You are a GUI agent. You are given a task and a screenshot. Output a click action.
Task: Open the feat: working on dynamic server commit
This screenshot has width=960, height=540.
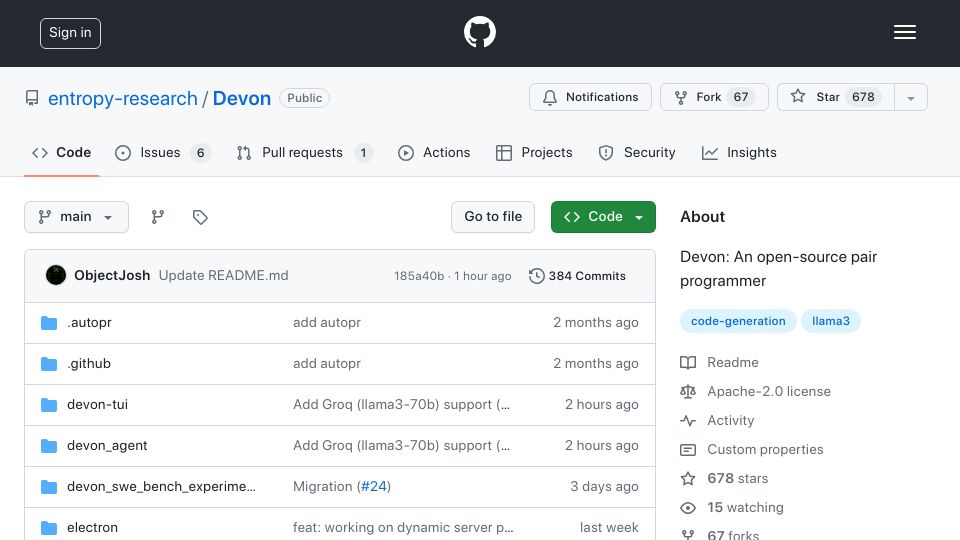403,528
